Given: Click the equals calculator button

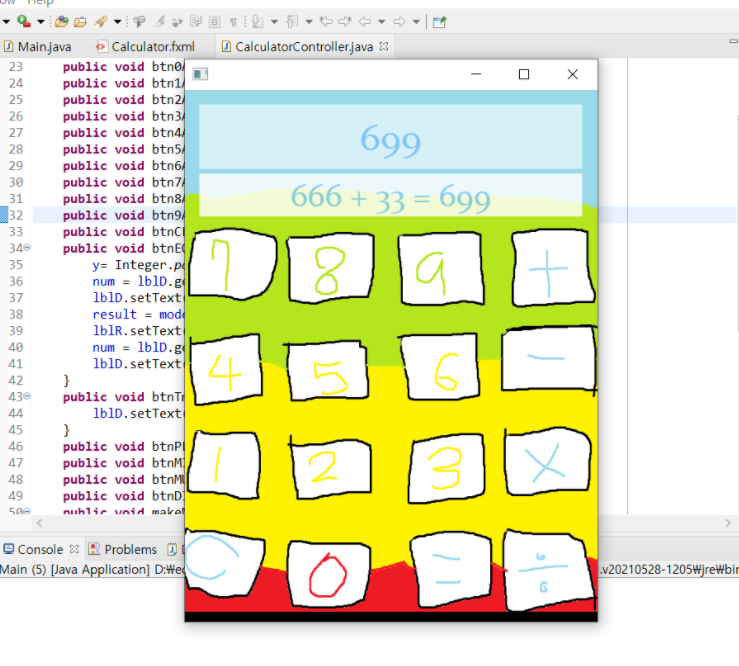Looking at the screenshot, I should (449, 570).
